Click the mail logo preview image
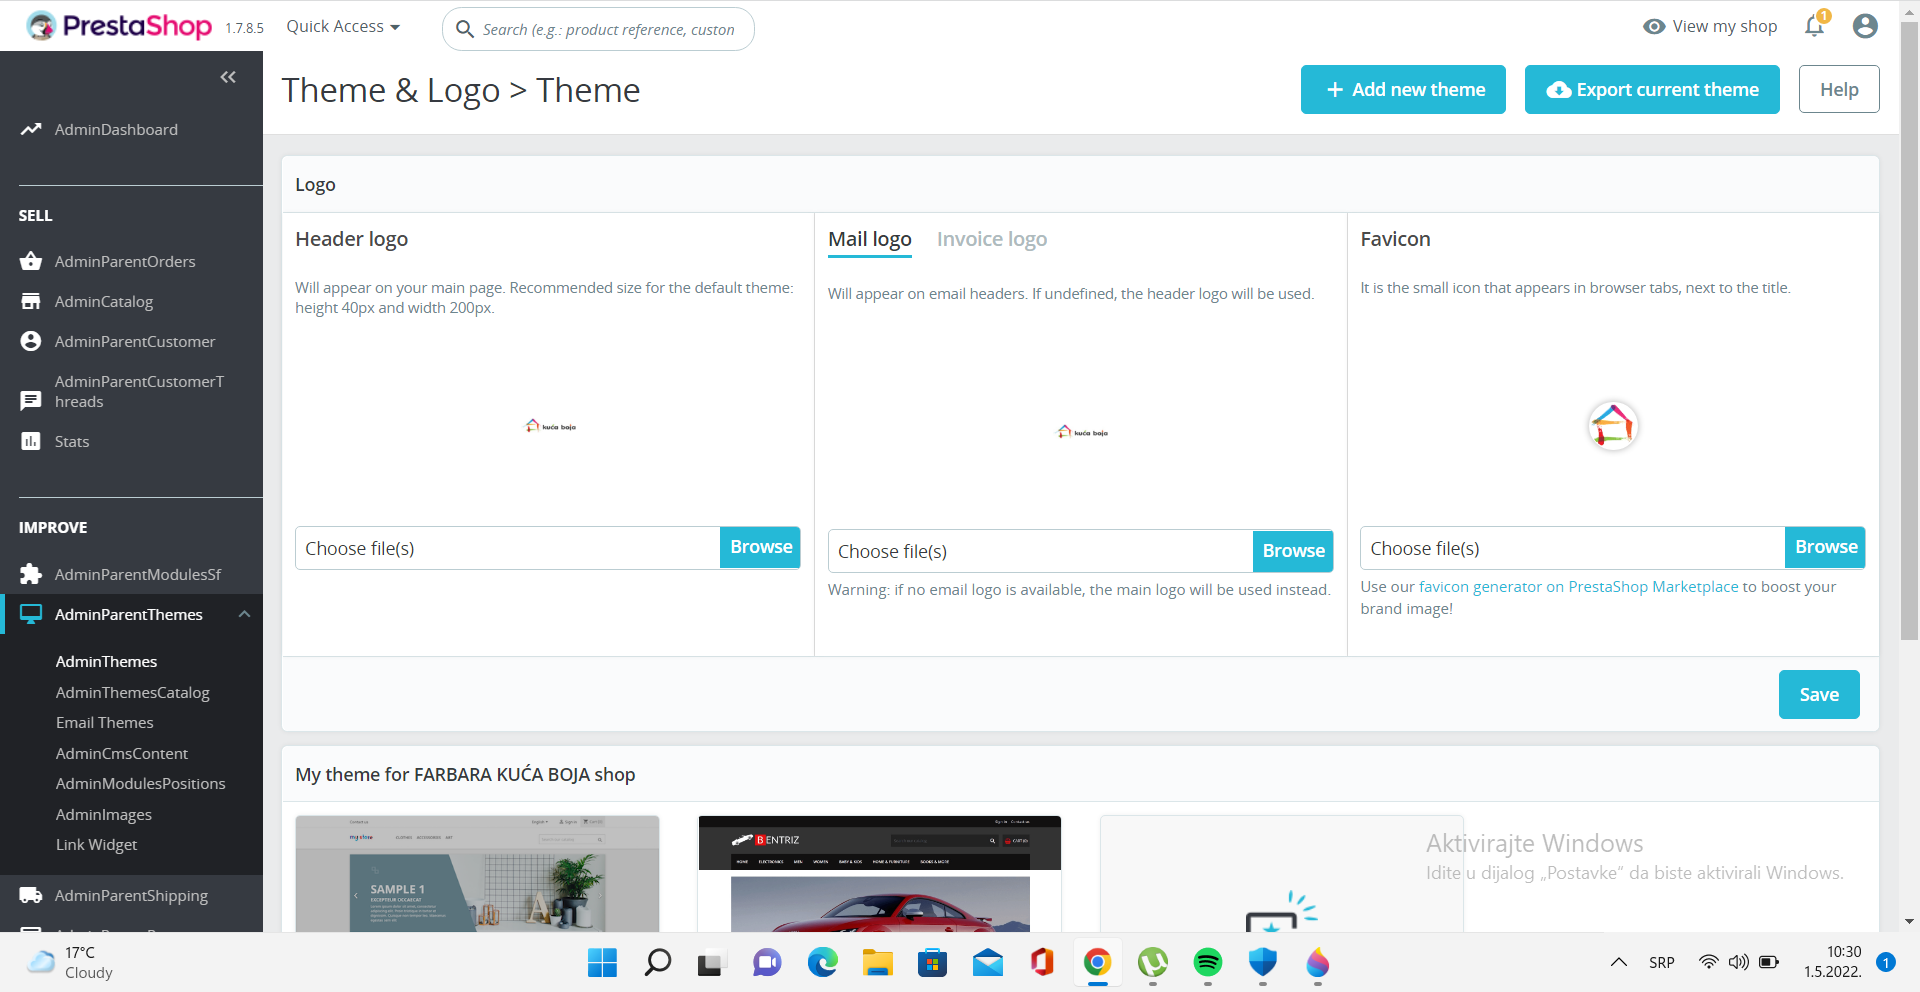 (x=1082, y=432)
